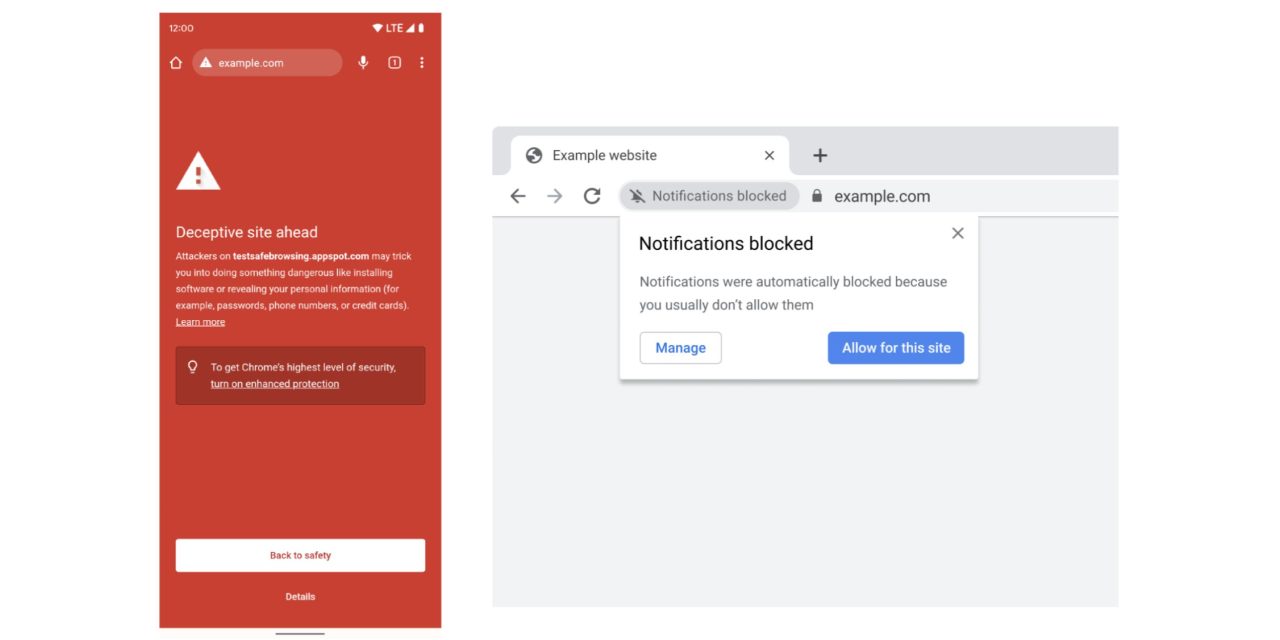Click turn on enhanced protection link

pyautogui.click(x=275, y=384)
